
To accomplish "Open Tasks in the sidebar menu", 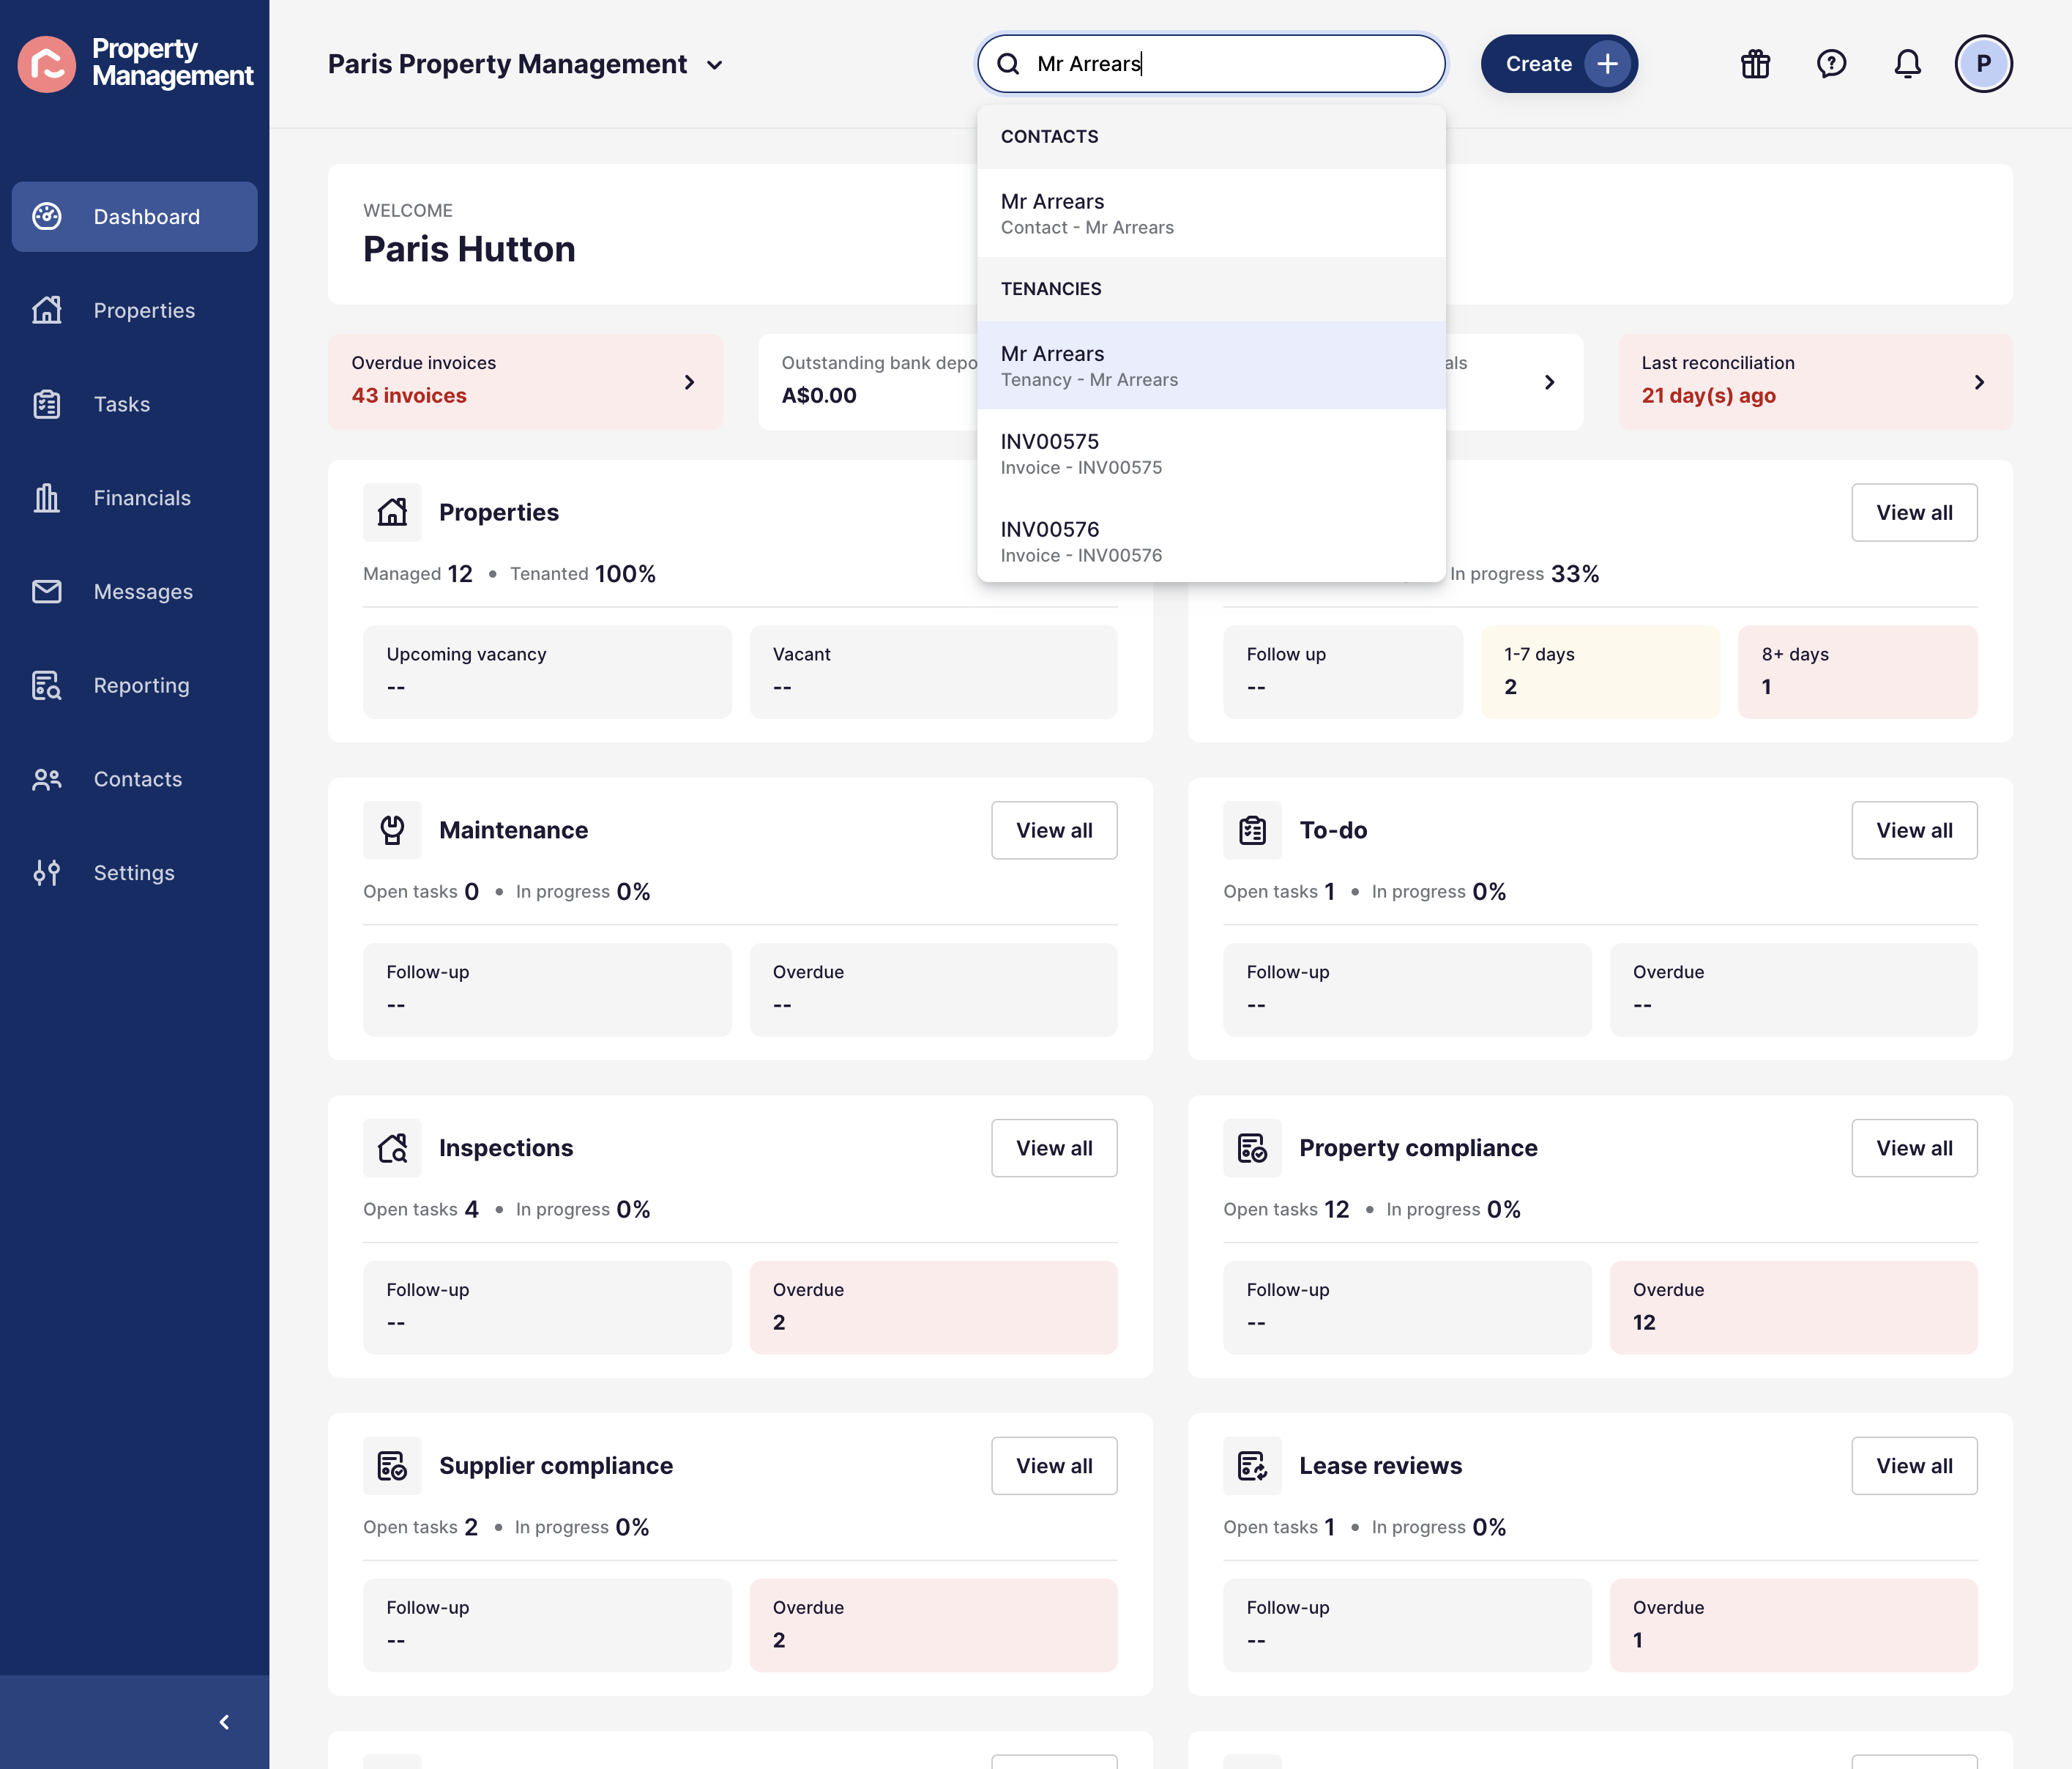I will pos(134,404).
